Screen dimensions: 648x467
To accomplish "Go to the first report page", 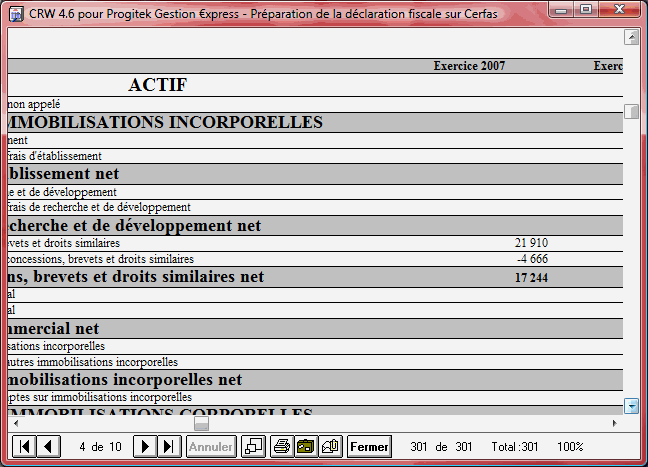I will (x=25, y=446).
